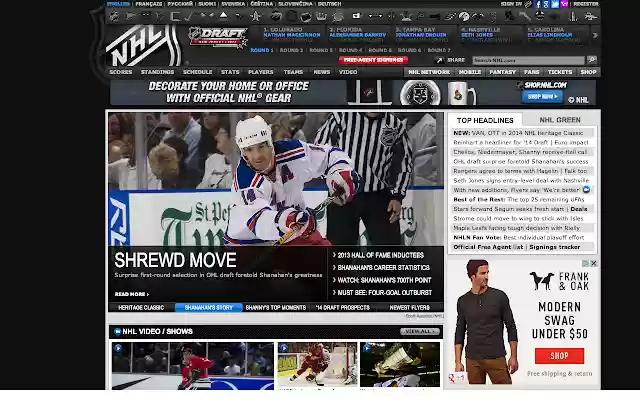Go to NHL shield logo home
The image size is (640, 400).
coord(143,46)
